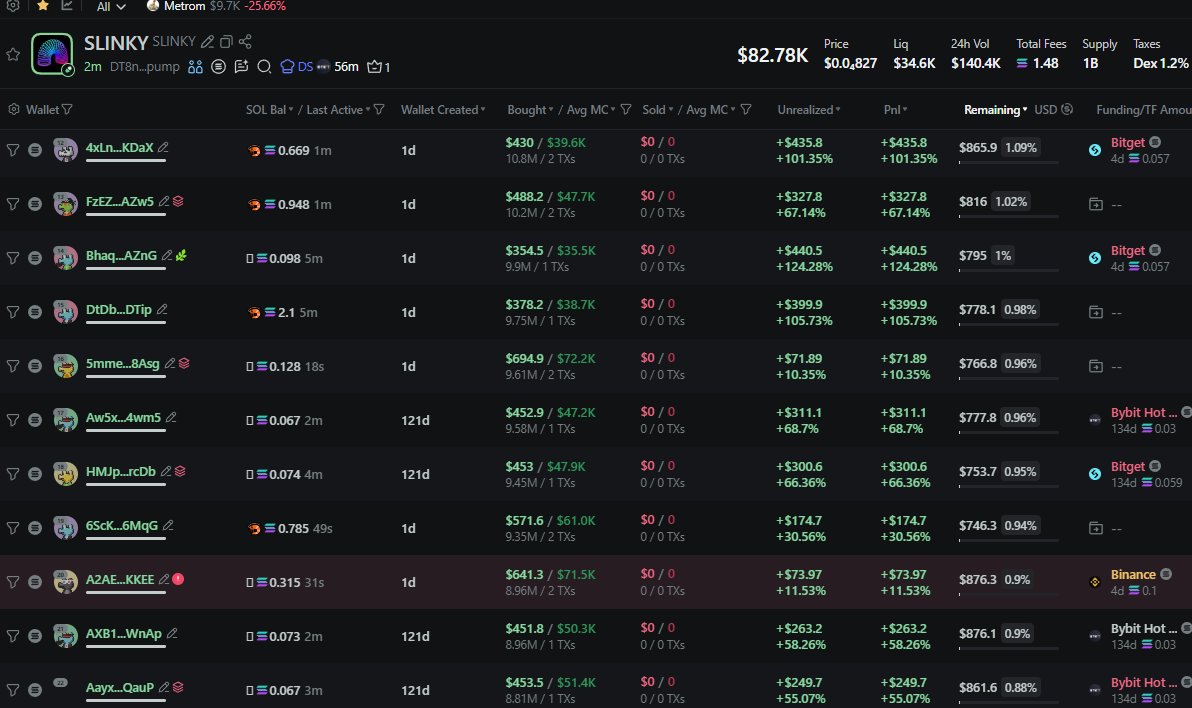Click the red alert badge on wallet A2AE...KKEE
Viewport: 1192px width, 708px height.
[178, 579]
